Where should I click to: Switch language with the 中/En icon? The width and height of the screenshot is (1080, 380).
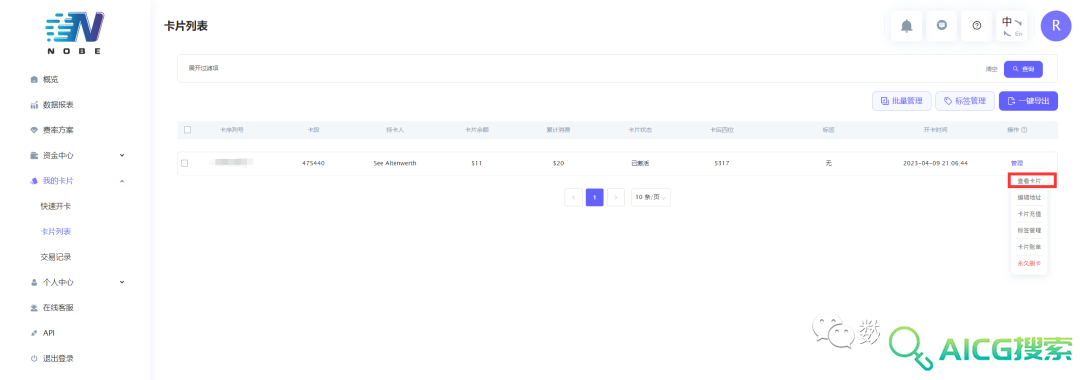tap(1012, 26)
